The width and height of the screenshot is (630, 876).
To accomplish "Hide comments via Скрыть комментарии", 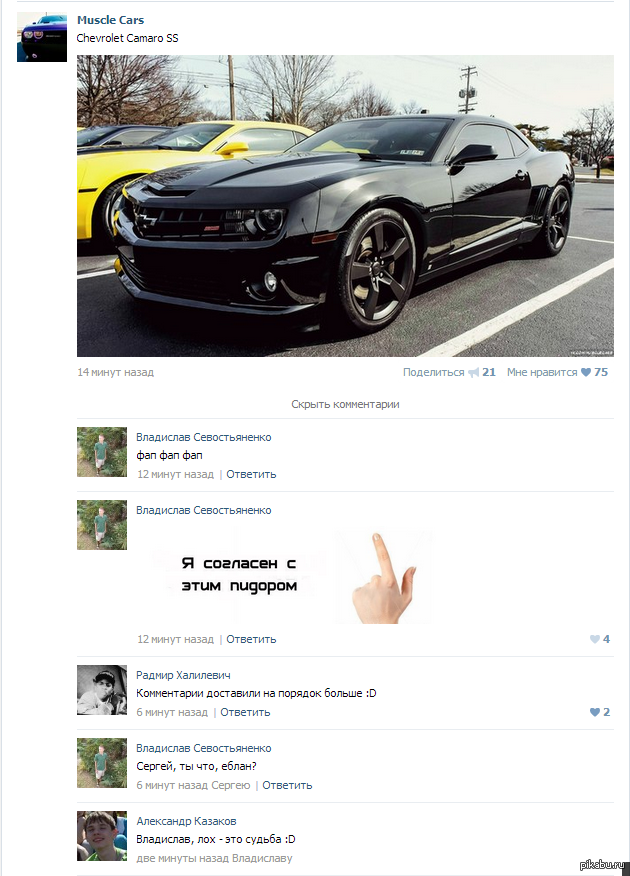I will 345,404.
